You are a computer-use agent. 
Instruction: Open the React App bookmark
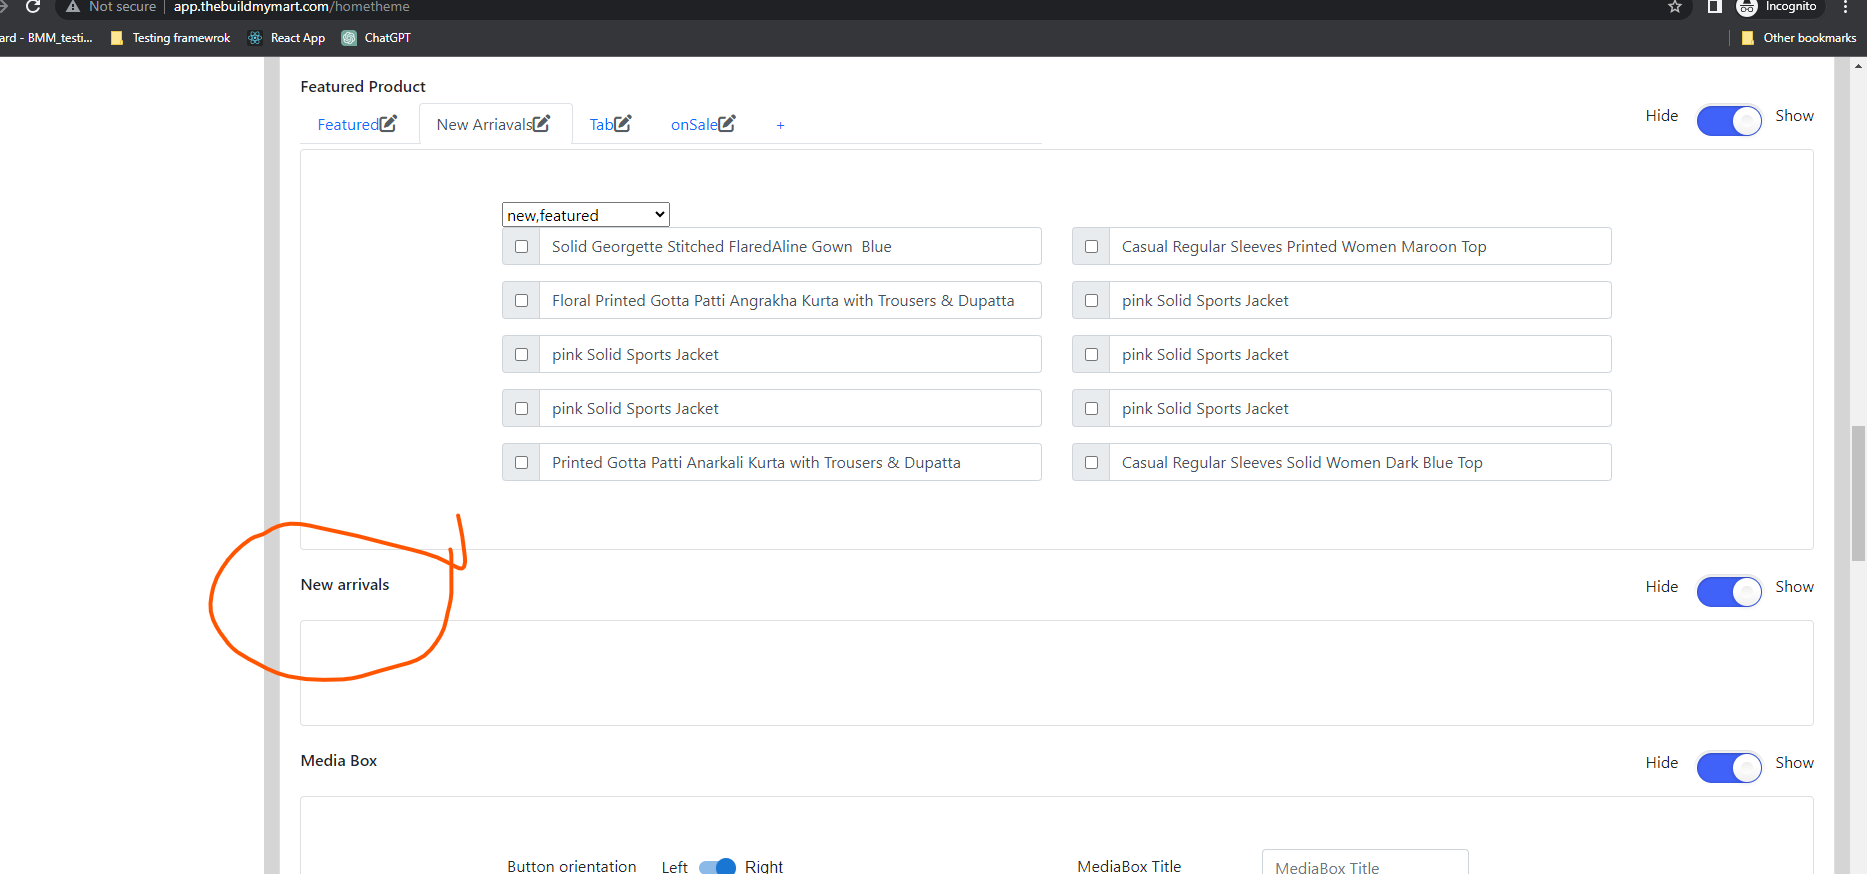point(287,38)
